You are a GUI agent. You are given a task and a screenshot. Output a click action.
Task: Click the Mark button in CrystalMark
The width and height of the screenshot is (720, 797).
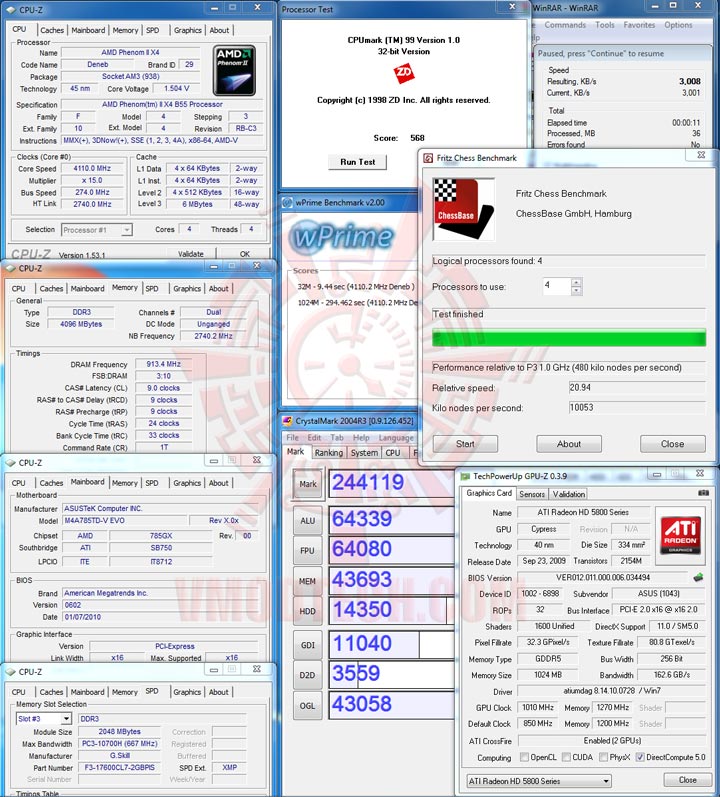tap(307, 484)
